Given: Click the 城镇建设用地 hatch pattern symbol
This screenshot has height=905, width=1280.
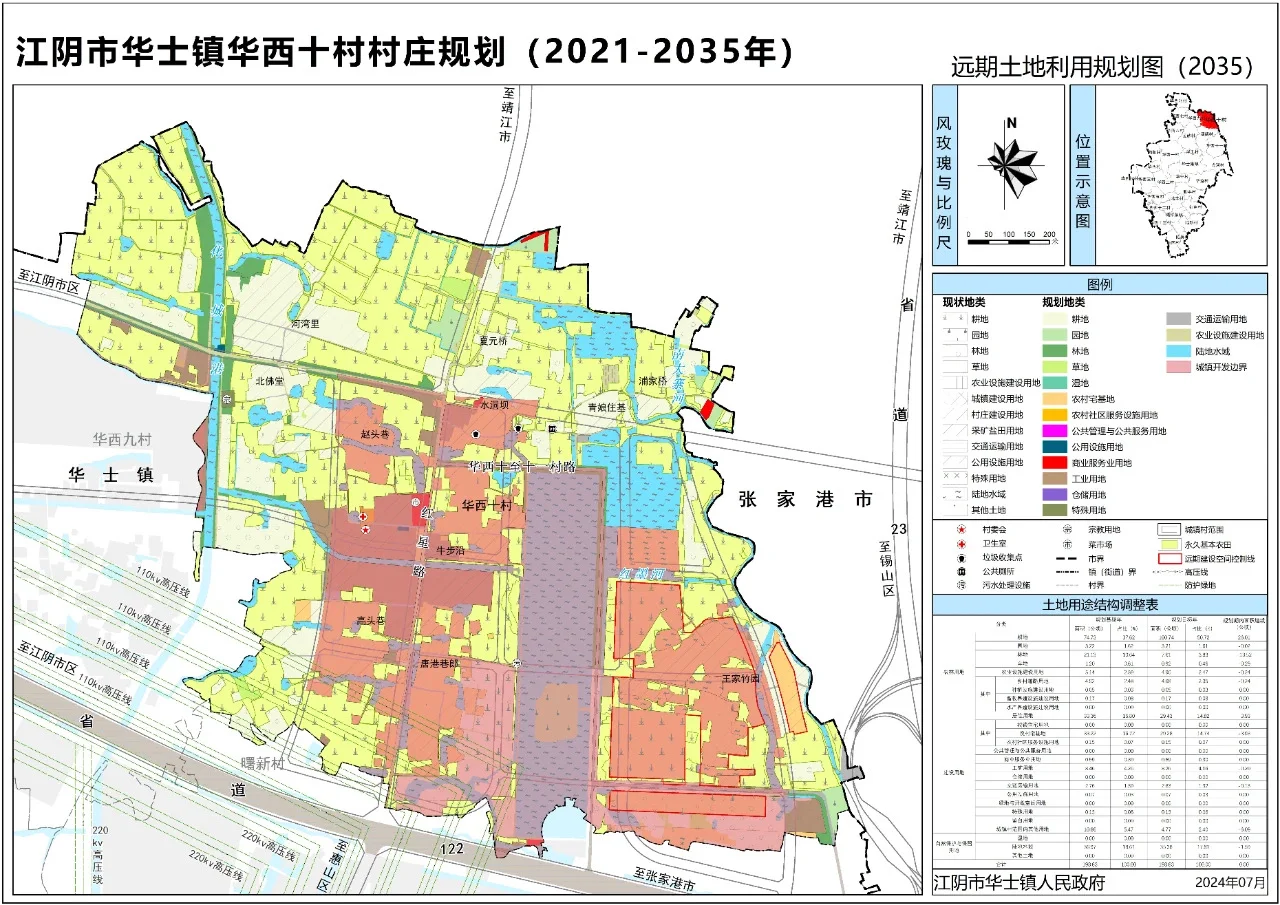Looking at the screenshot, I should 955,399.
